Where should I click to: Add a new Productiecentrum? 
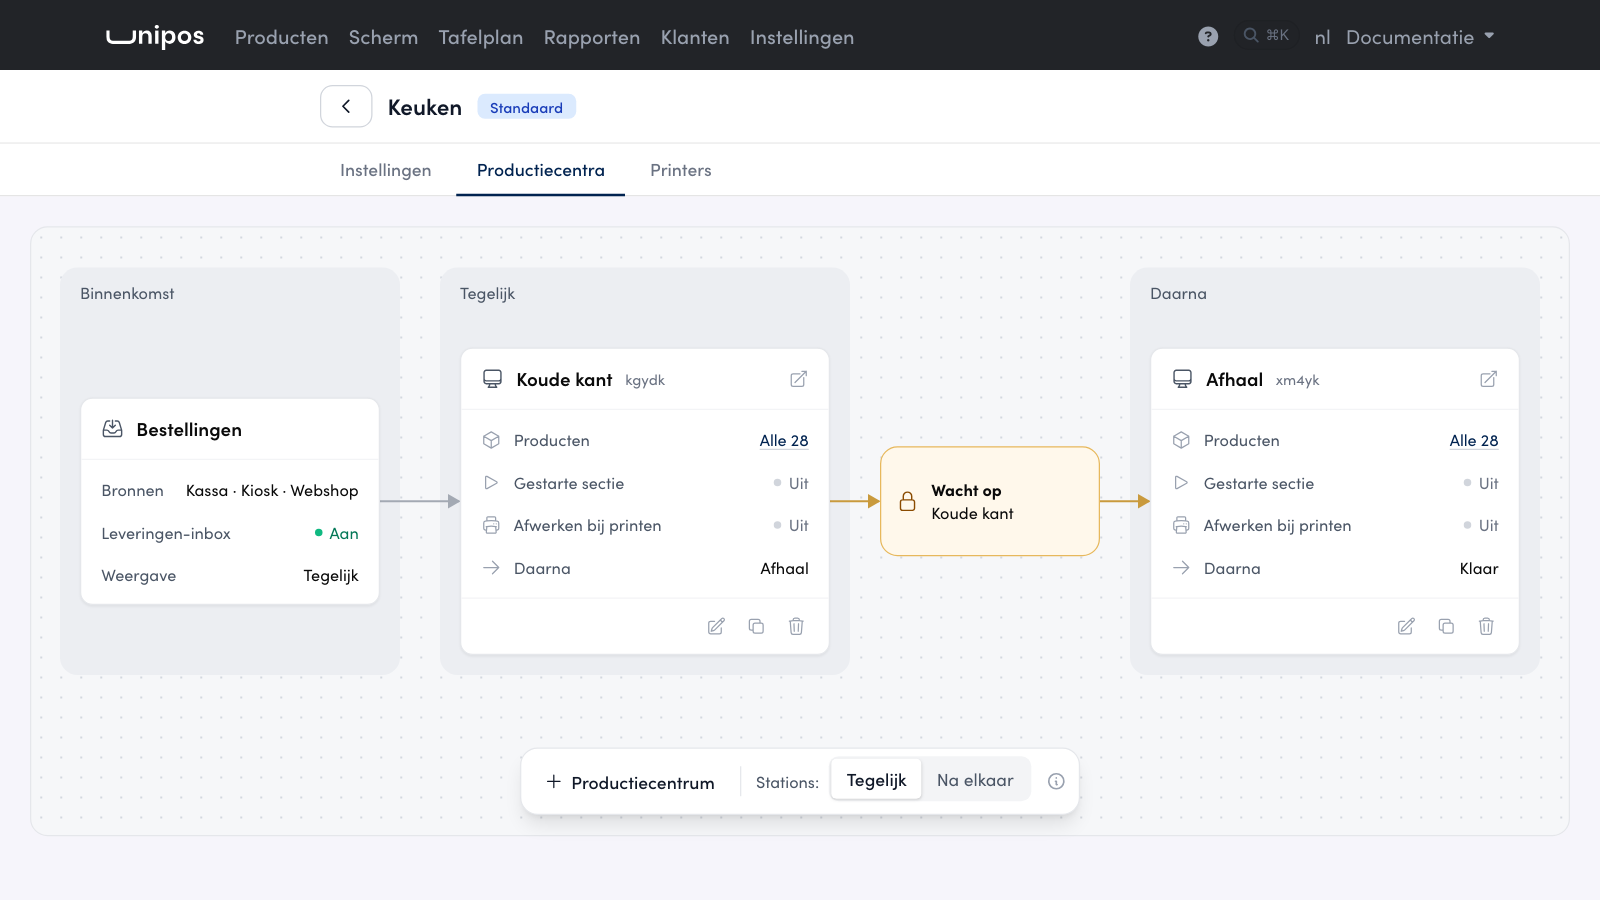[630, 782]
